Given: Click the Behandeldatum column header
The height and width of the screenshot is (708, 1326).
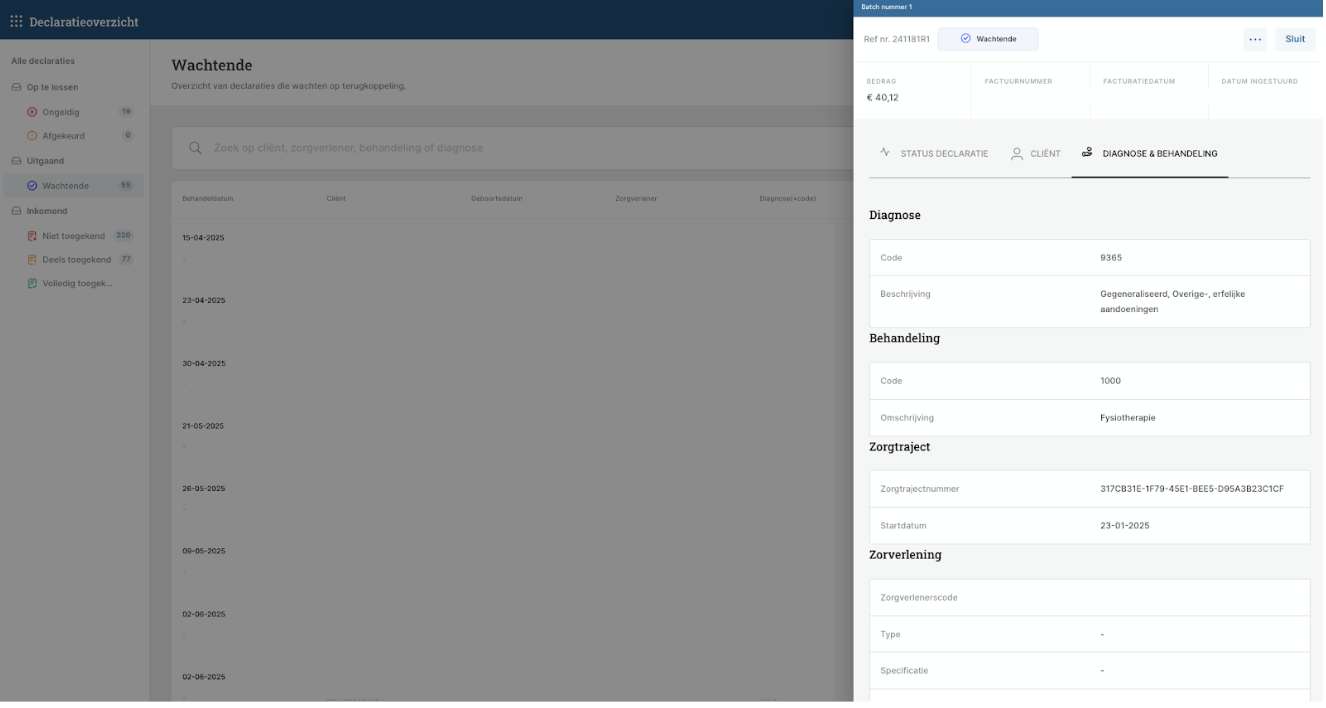Looking at the screenshot, I should pyautogui.click(x=208, y=199).
